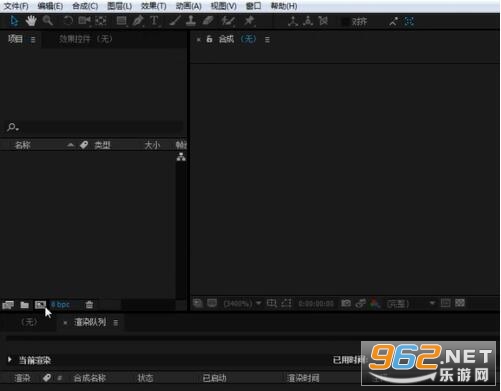Viewport: 501px width, 391px height.
Task: Sort project items by 名称 column
Action: [x=23, y=145]
